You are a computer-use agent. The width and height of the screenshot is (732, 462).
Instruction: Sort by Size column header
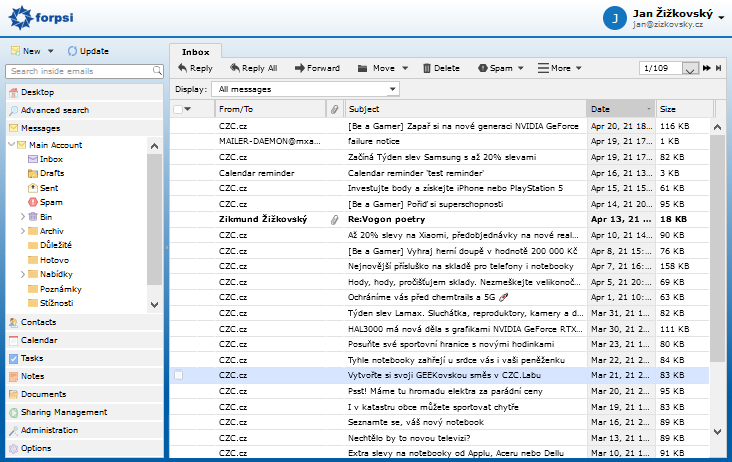pos(684,109)
